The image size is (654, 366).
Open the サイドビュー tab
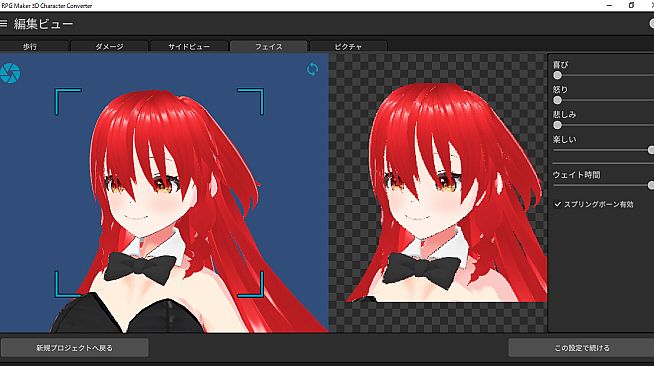pyautogui.click(x=189, y=46)
